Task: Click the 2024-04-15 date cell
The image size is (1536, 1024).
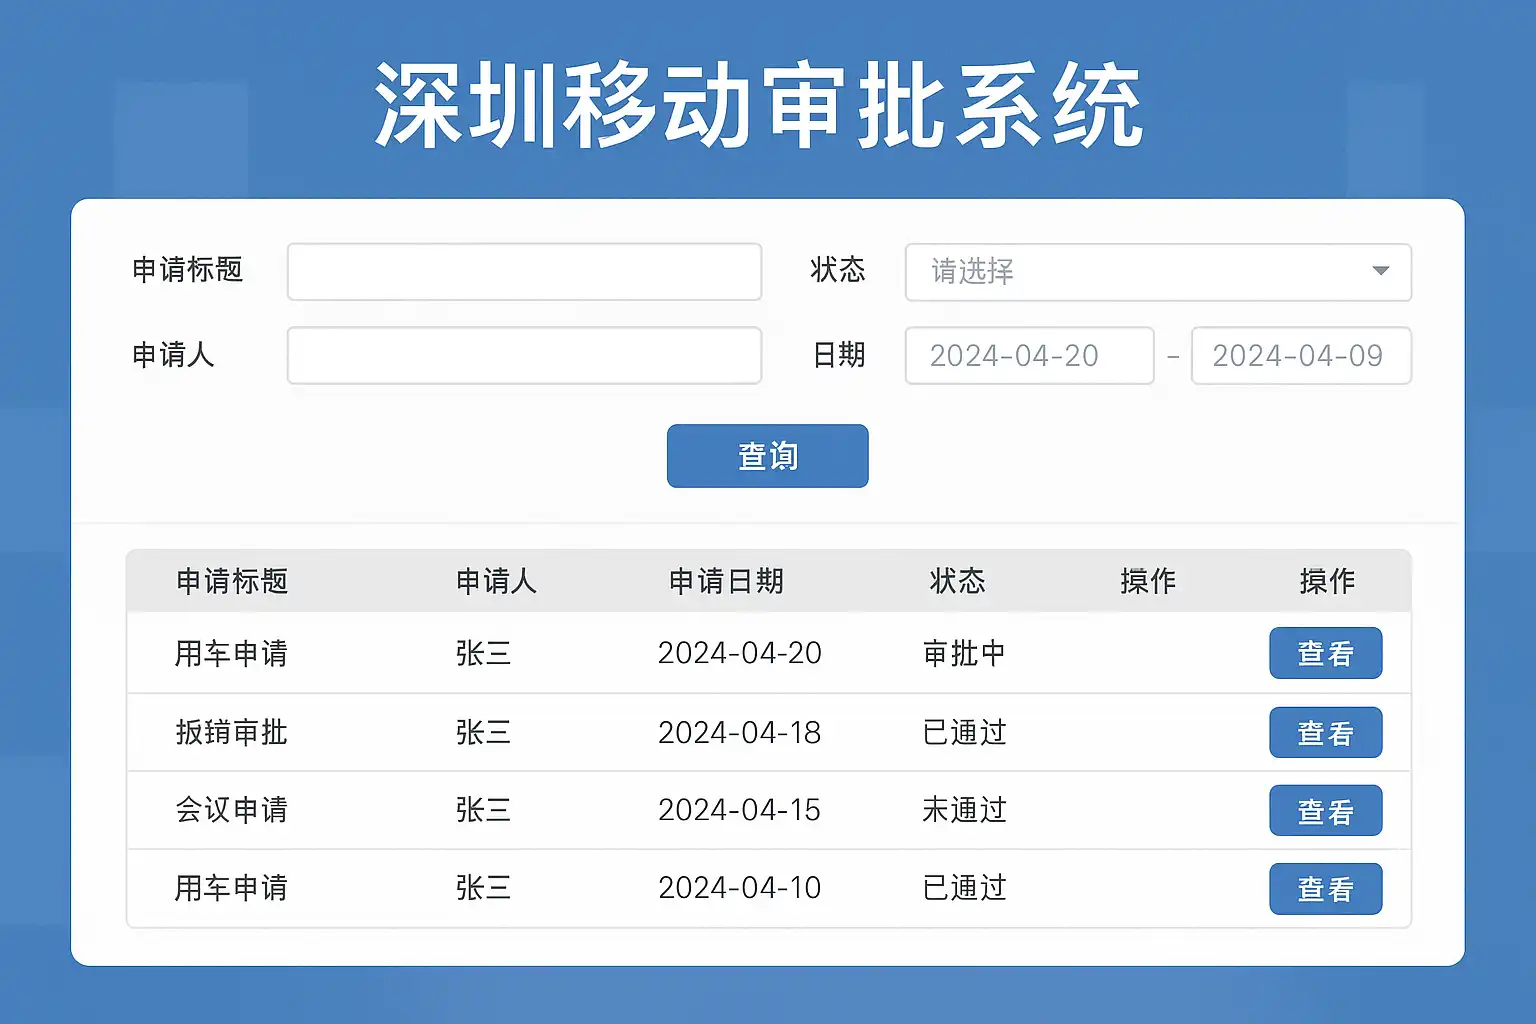Action: pyautogui.click(x=739, y=810)
